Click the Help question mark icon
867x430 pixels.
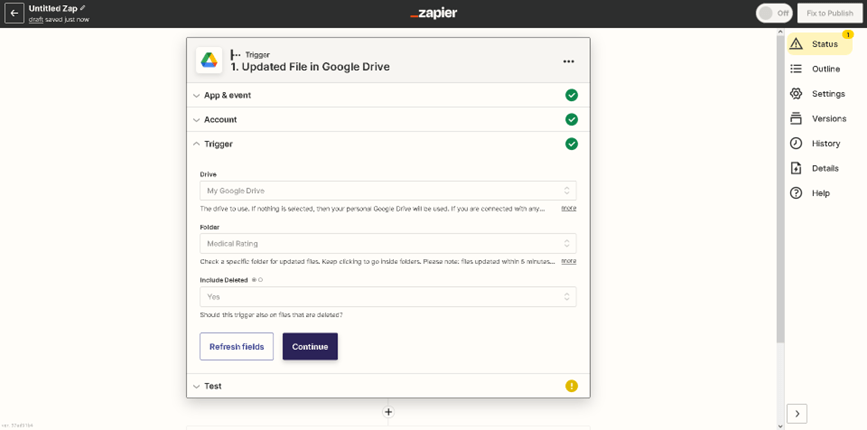pos(796,193)
